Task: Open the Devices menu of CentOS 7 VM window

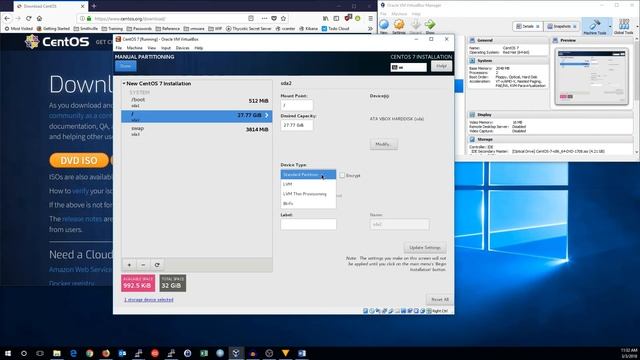Action: [x=182, y=48]
